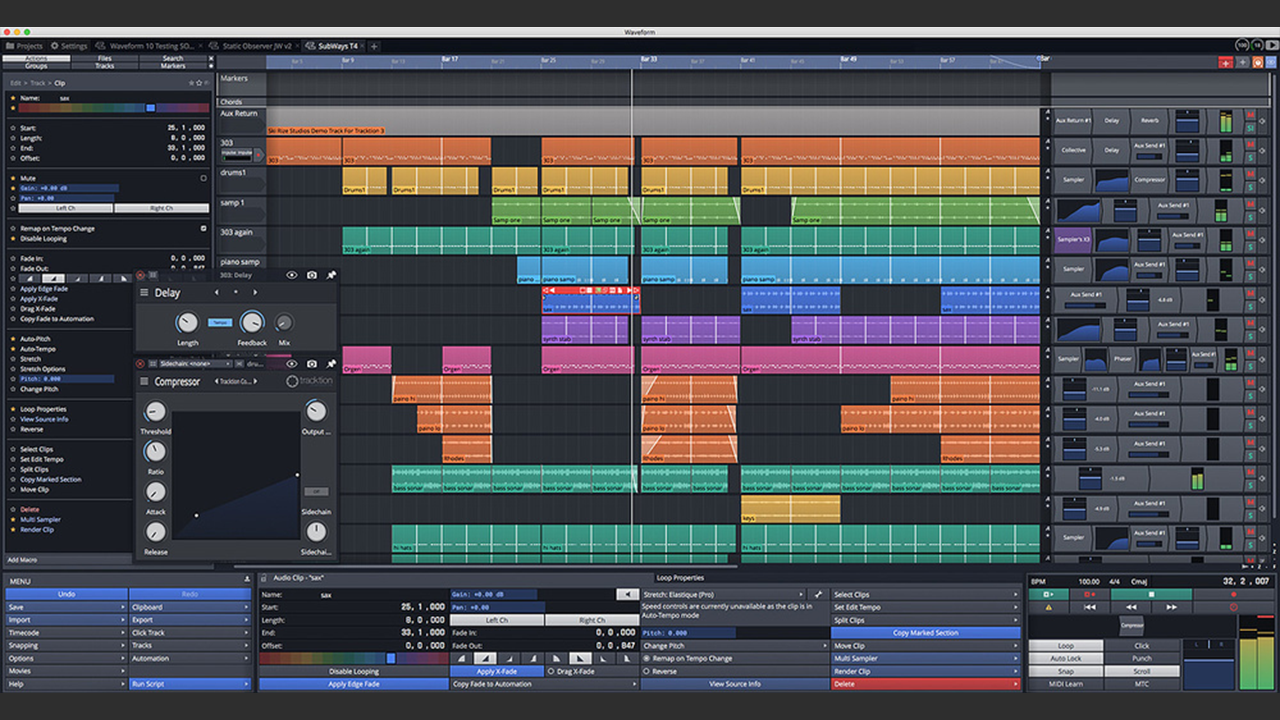Image resolution: width=1280 pixels, height=720 pixels.
Task: Open the Delay plugin hamburger menu
Action: point(144,293)
